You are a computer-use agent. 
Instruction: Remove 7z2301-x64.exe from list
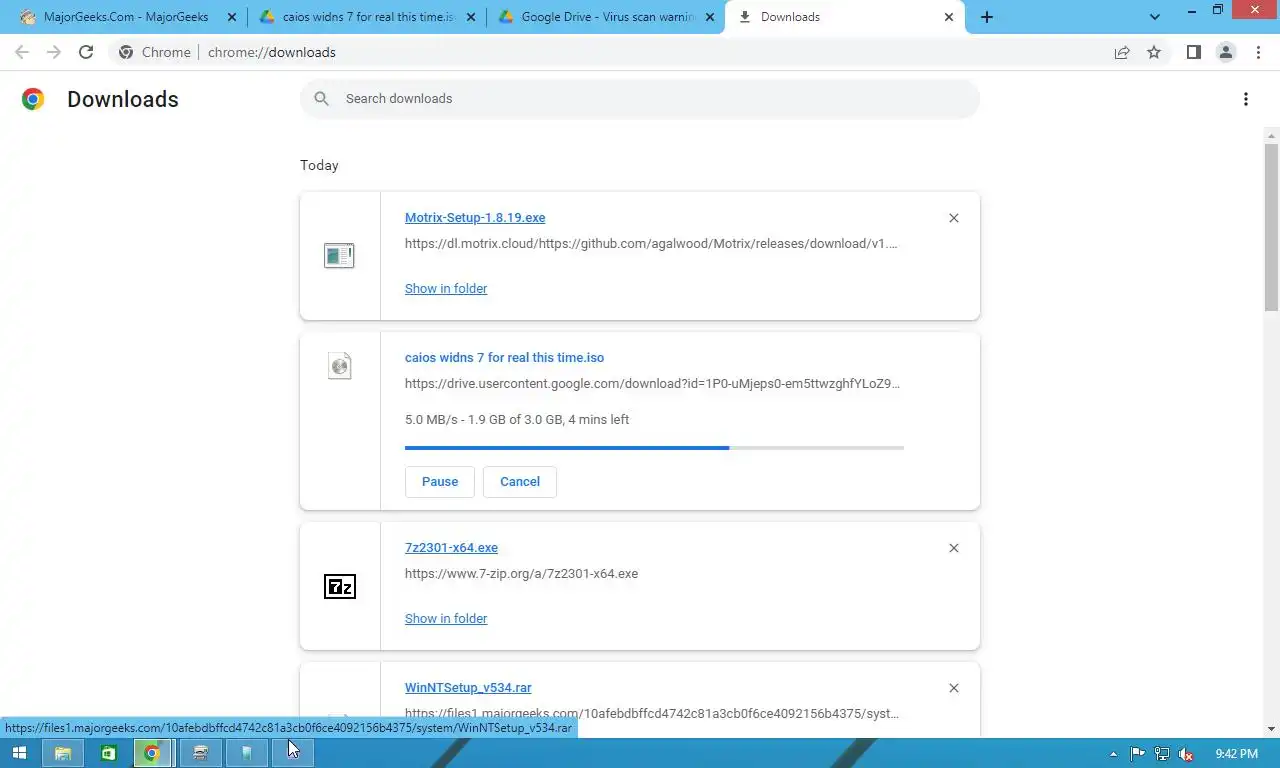coord(954,548)
